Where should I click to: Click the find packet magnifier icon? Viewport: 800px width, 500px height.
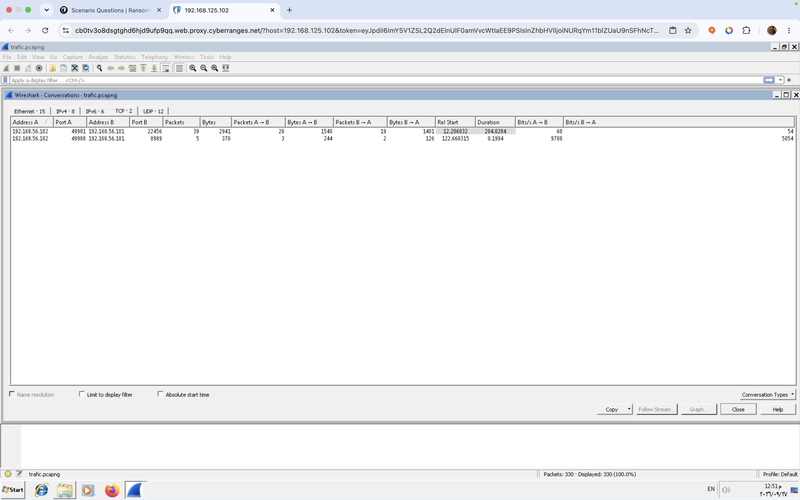[99, 68]
